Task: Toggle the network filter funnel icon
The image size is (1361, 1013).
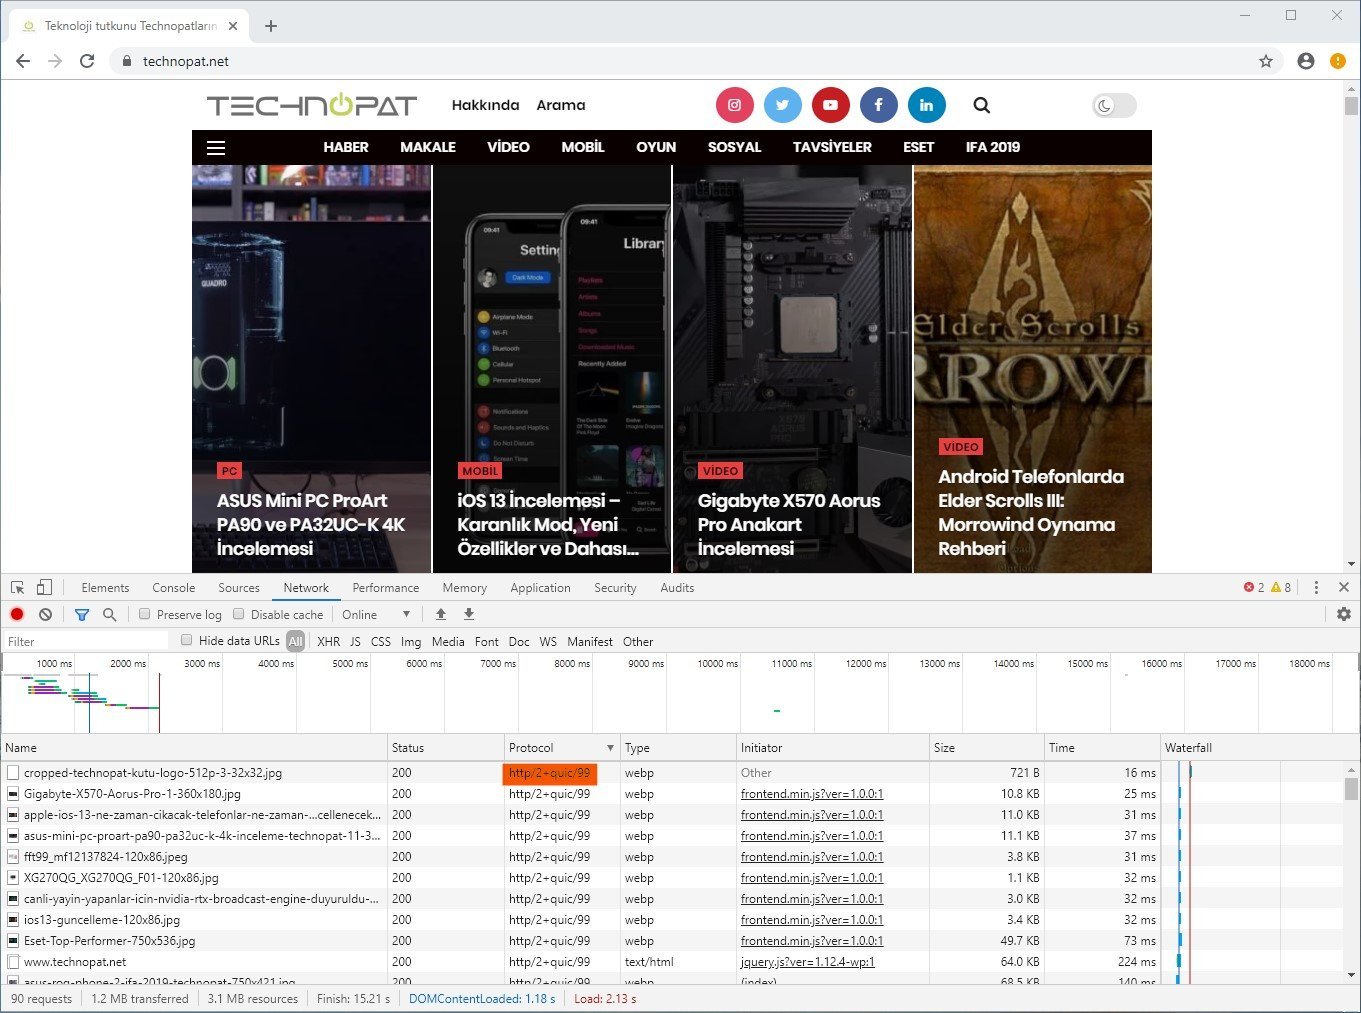Action: pos(82,614)
